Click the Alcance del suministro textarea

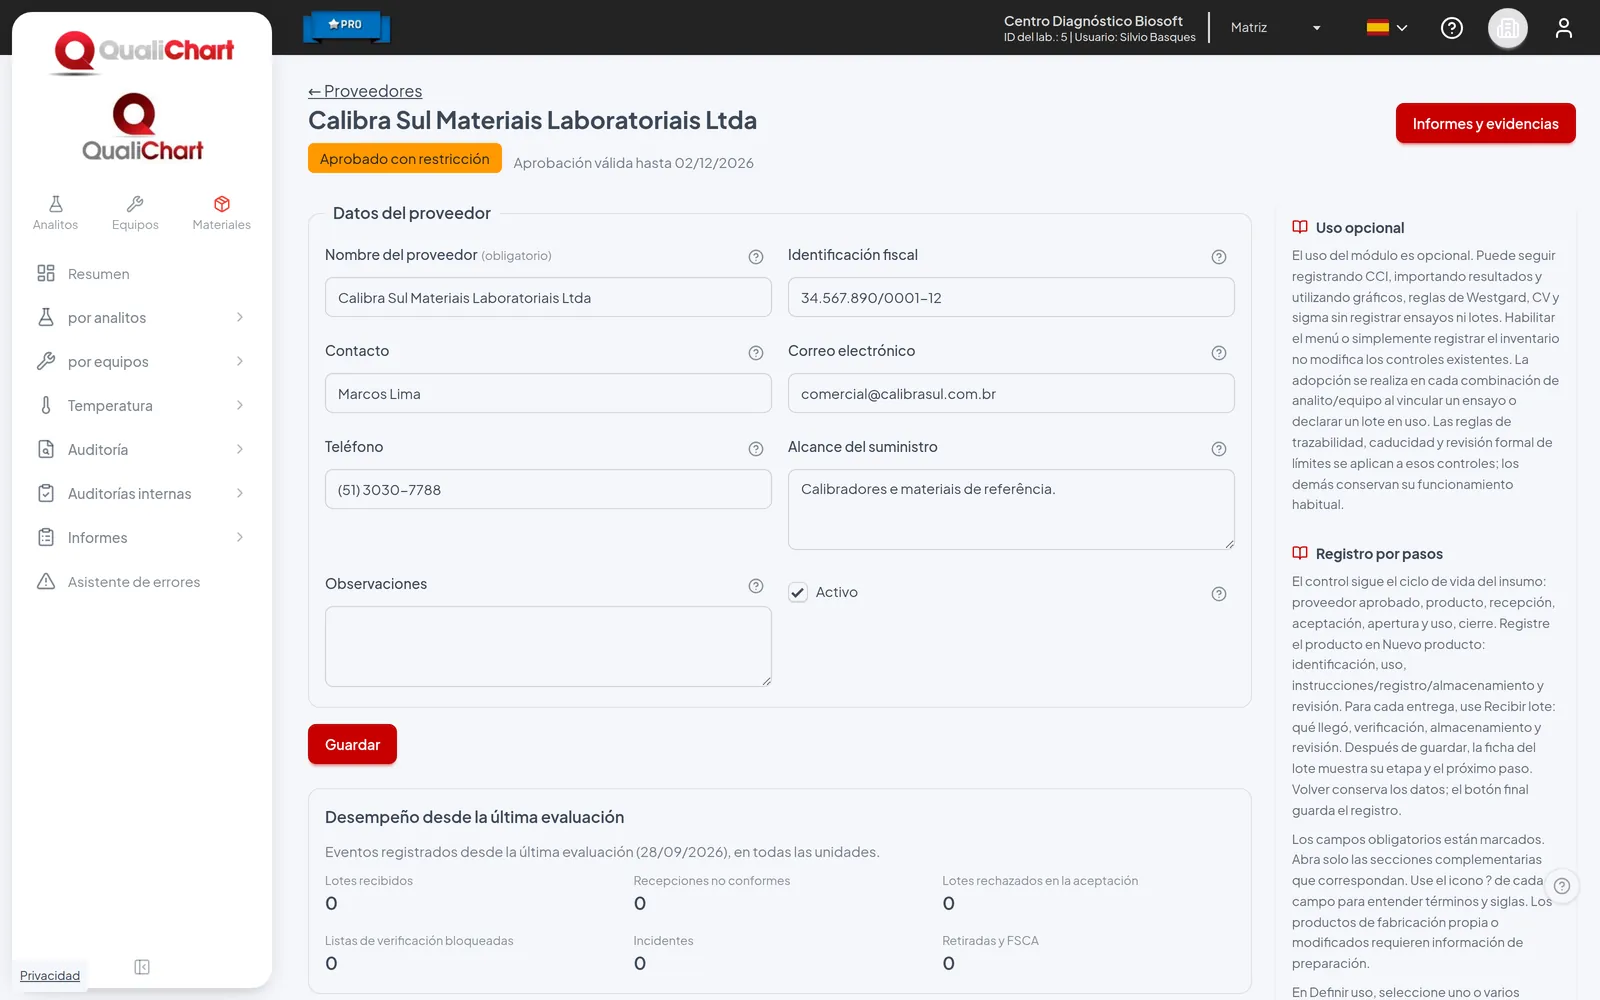click(1011, 509)
